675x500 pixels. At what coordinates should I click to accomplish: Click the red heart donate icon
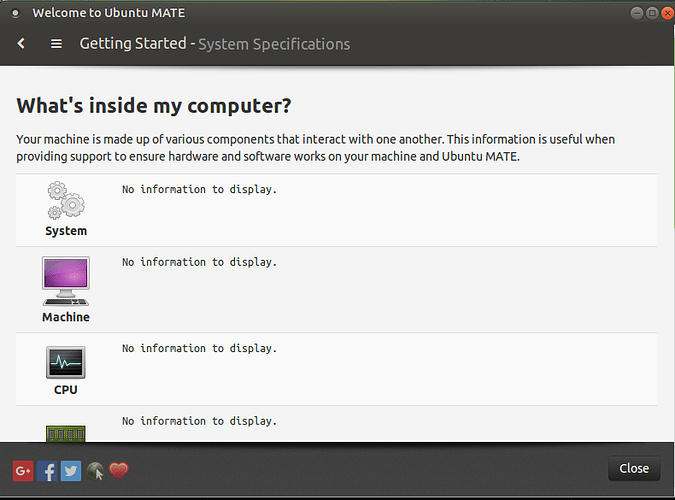(x=118, y=470)
